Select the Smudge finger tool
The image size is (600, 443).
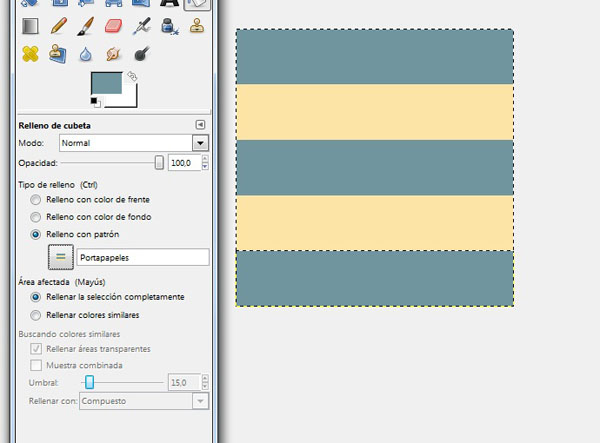tap(113, 54)
